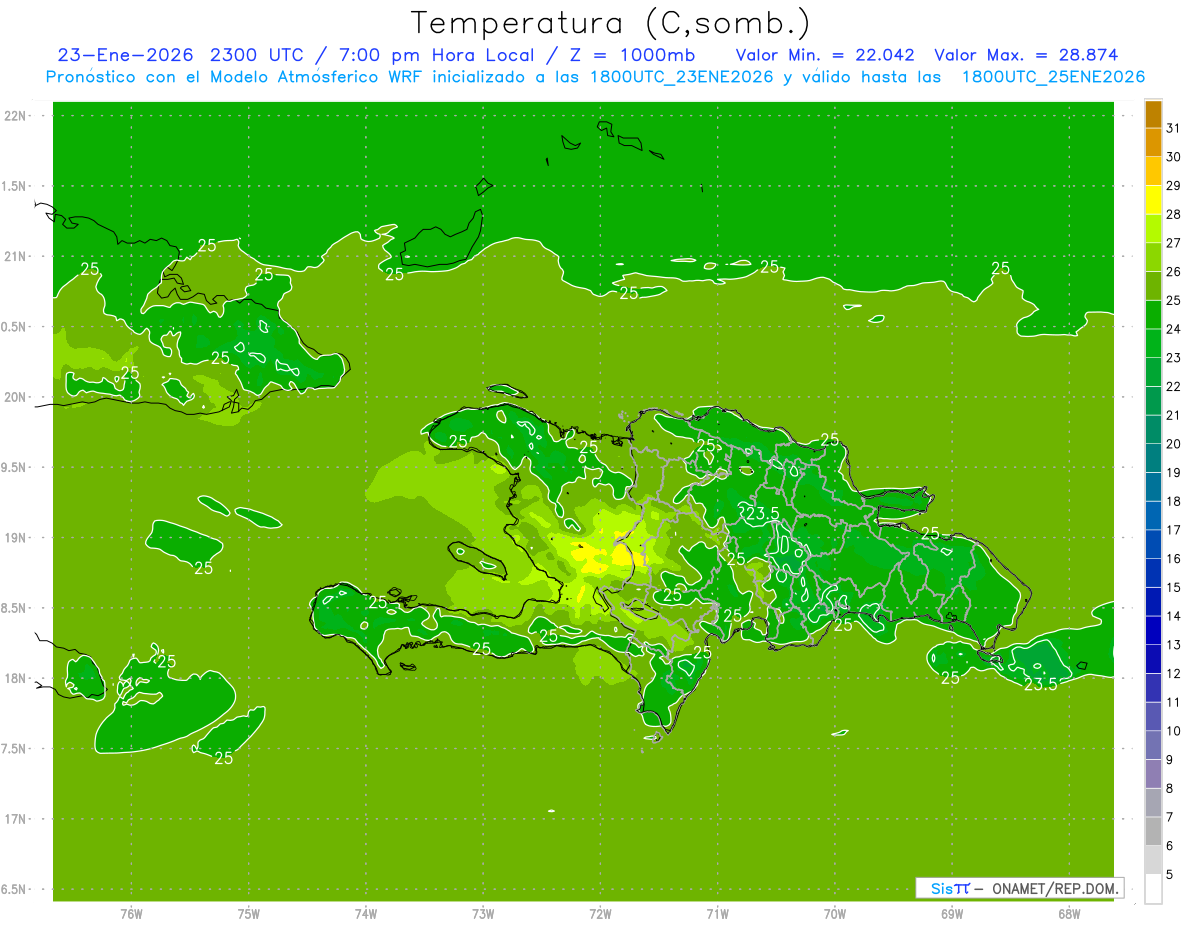Choose the light gray swatch between 5 and 6
The image size is (1200, 927).
1153,860
